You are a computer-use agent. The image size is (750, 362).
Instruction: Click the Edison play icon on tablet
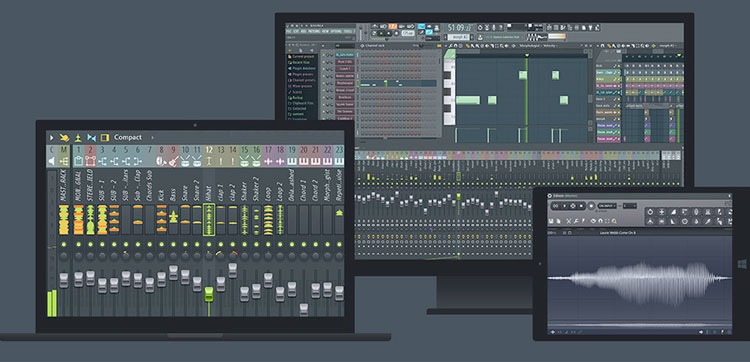pos(564,206)
